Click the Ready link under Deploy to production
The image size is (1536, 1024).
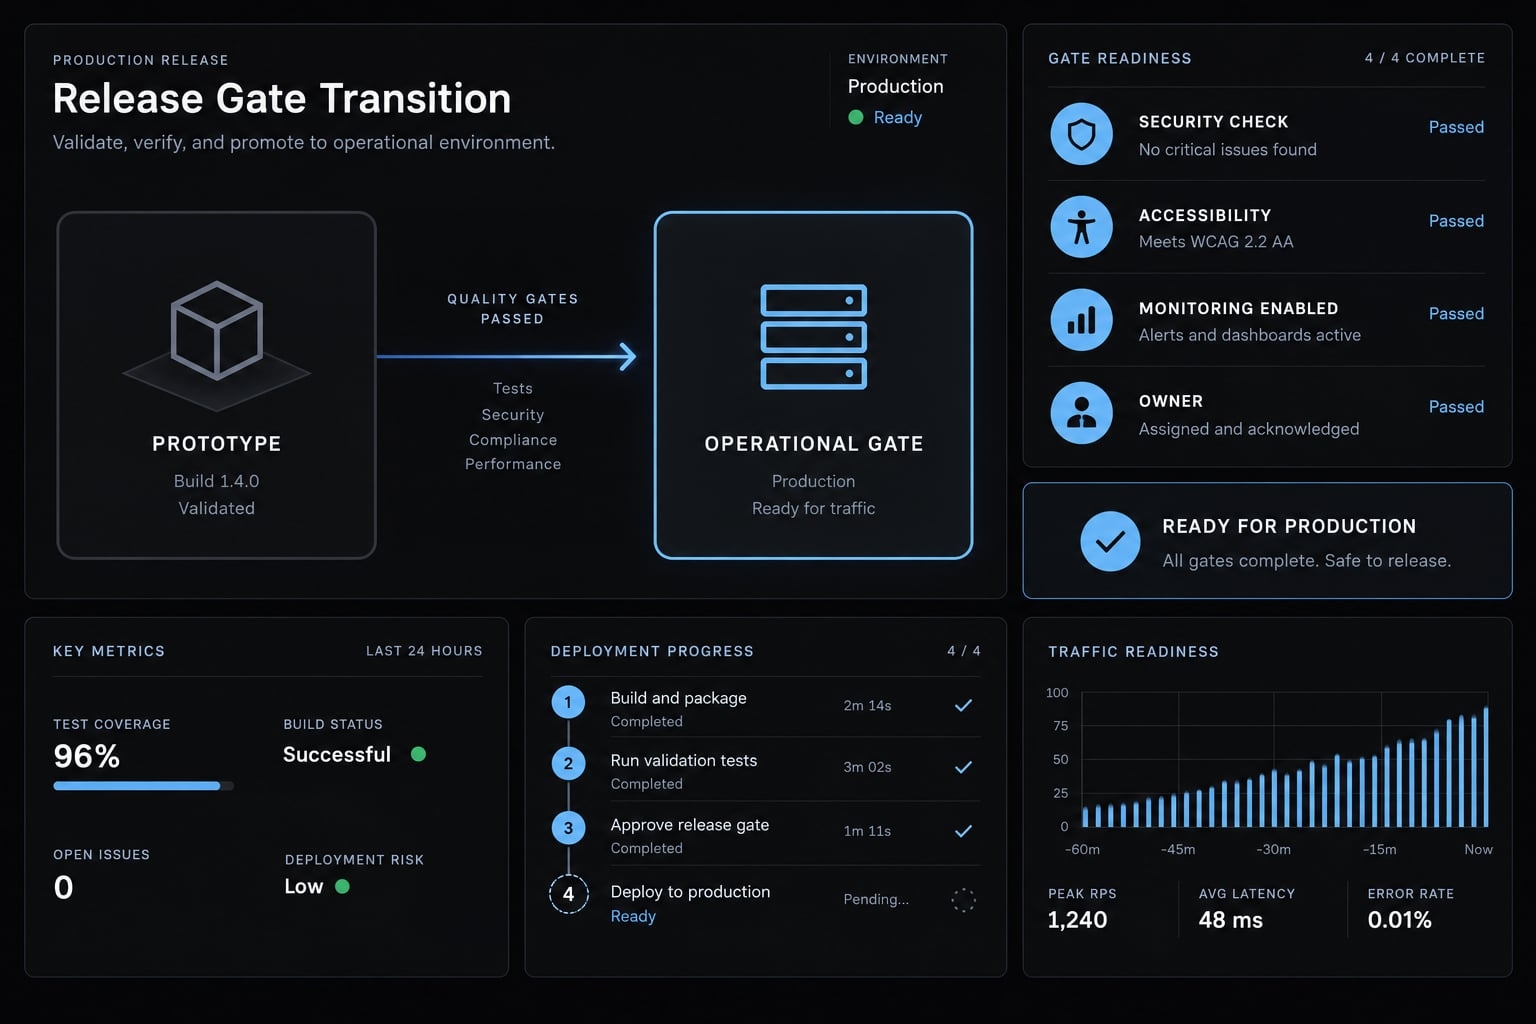[x=633, y=916]
